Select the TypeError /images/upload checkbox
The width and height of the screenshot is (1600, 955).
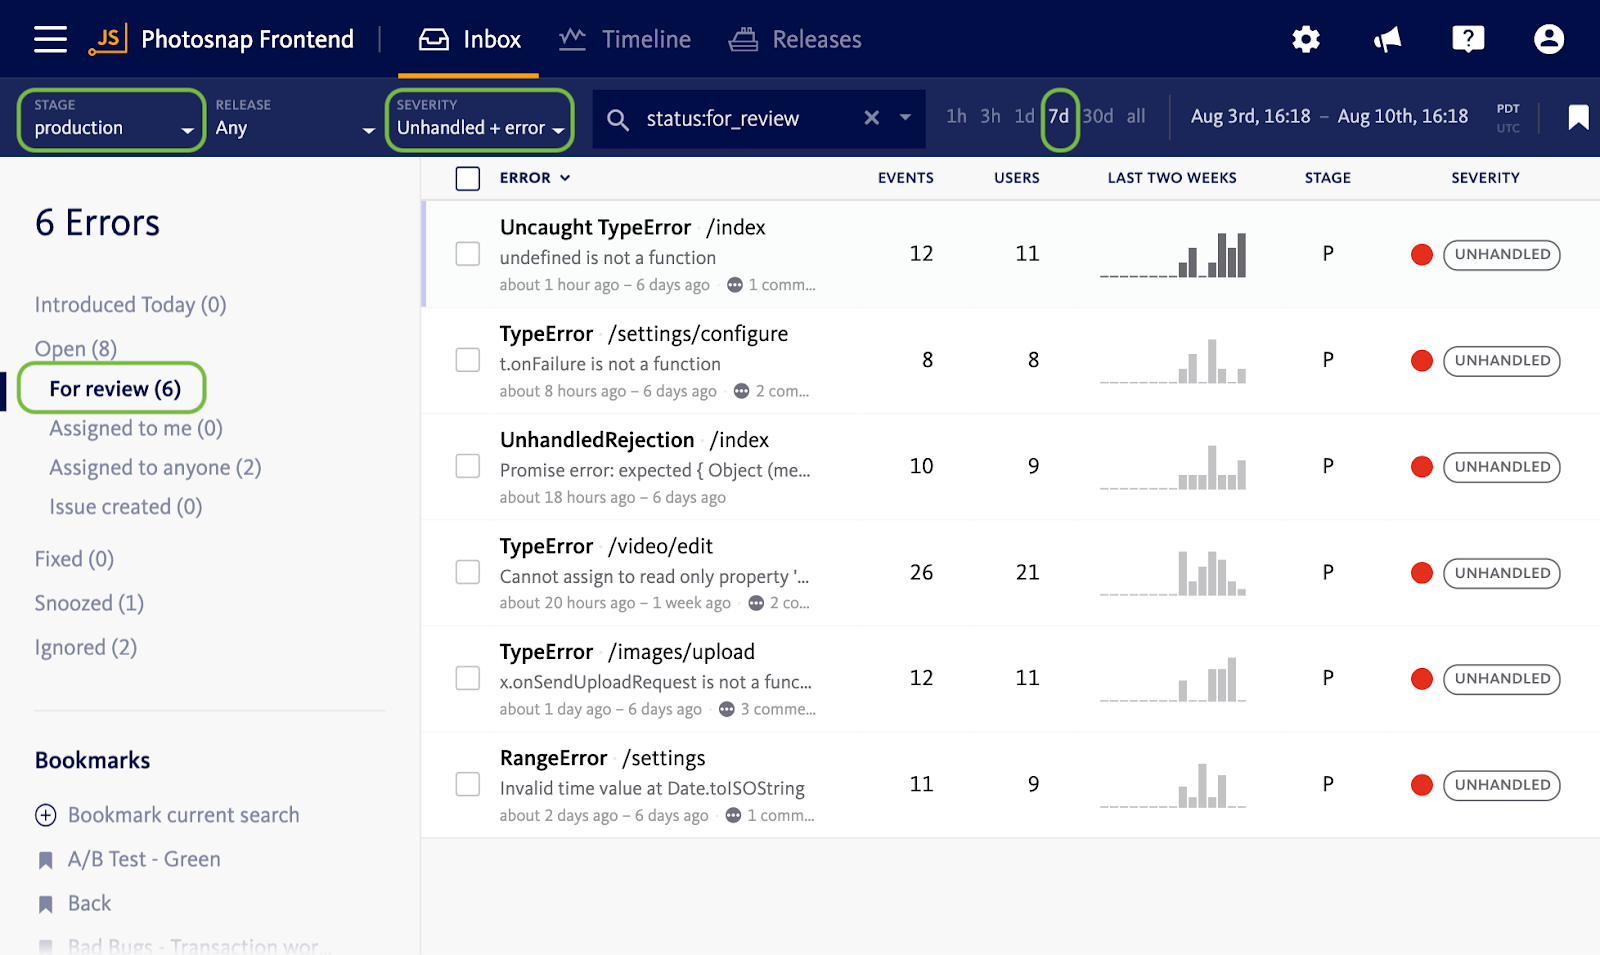pyautogui.click(x=468, y=677)
